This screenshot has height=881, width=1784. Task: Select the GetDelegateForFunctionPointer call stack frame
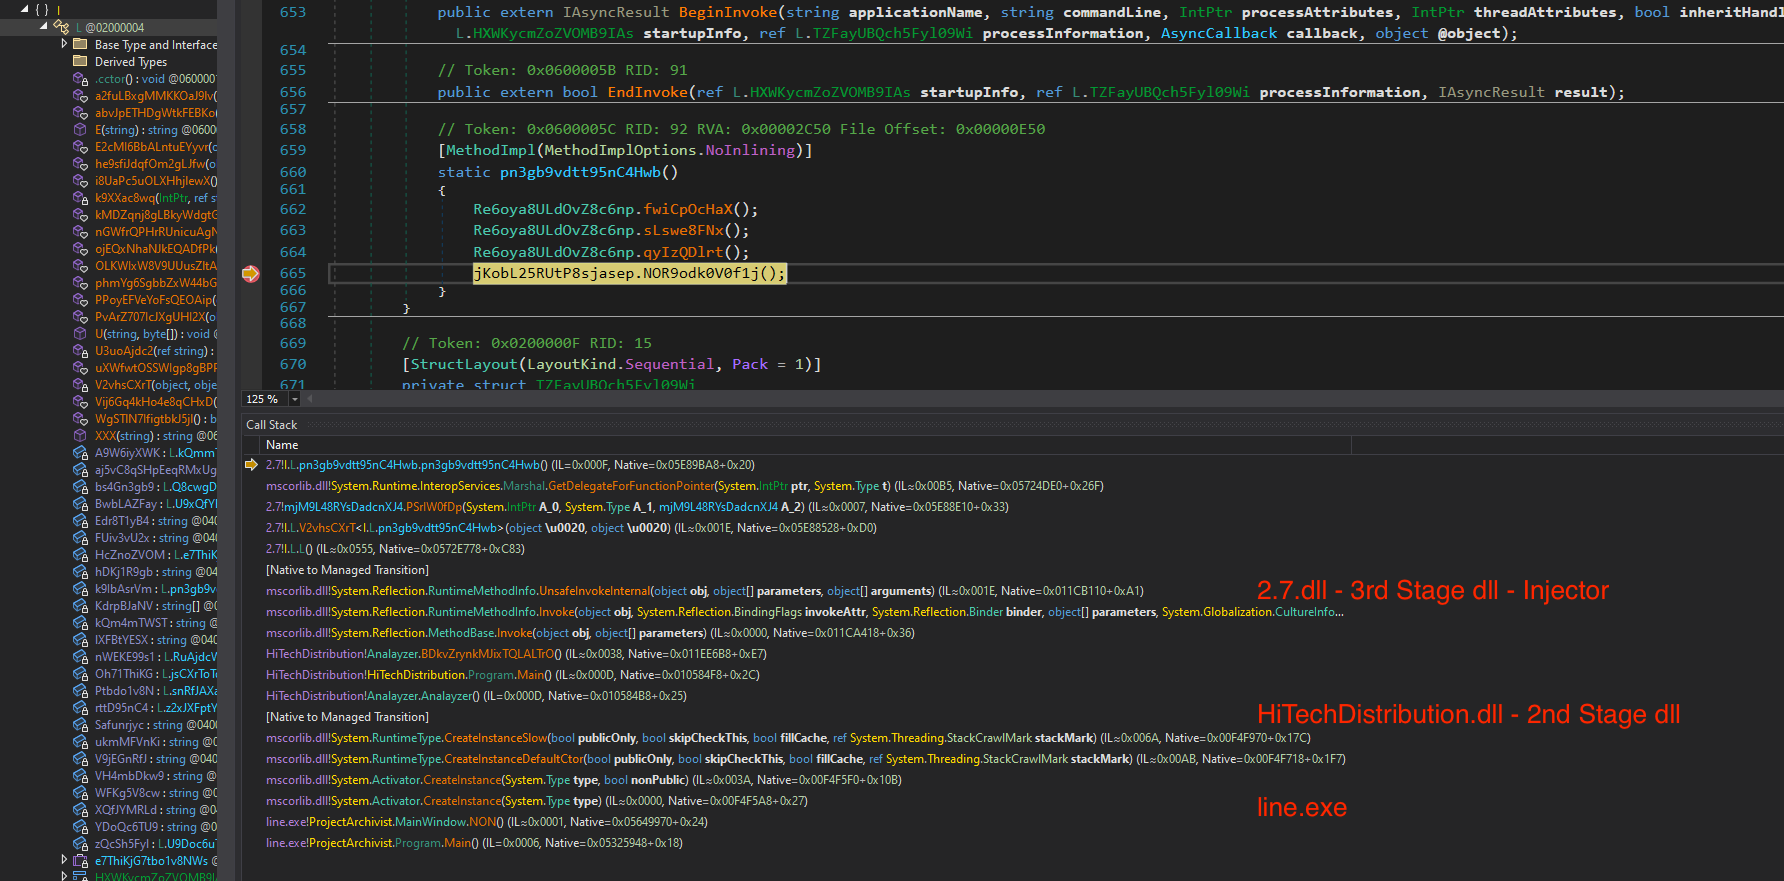[684, 486]
